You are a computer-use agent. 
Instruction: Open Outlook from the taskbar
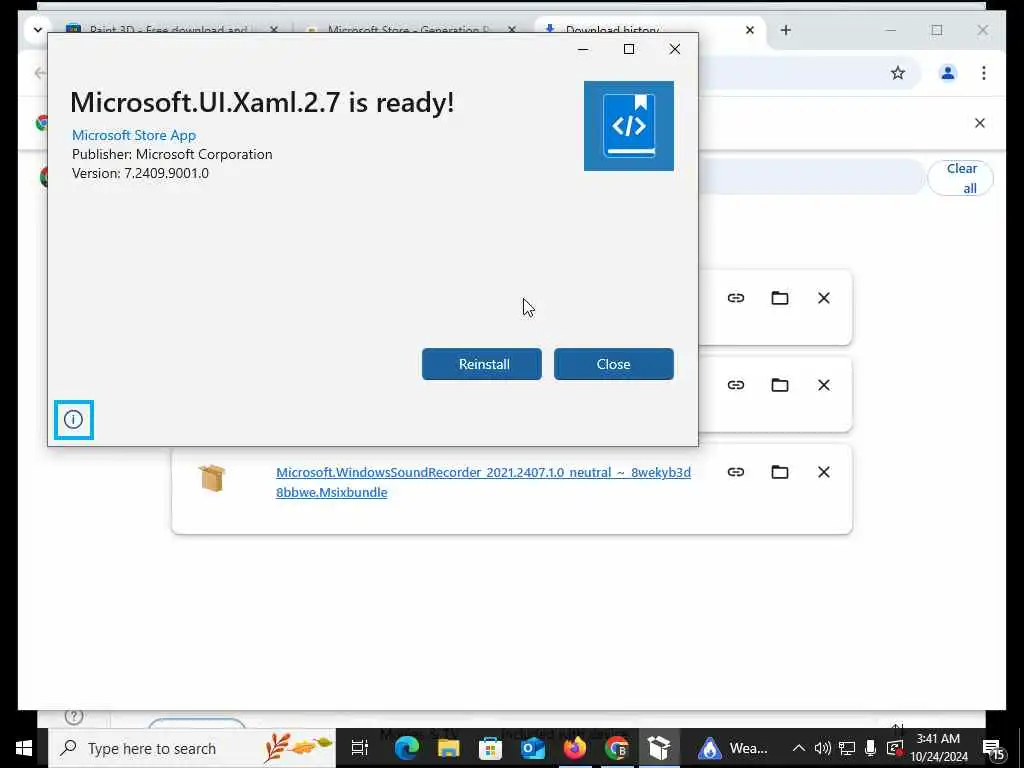tap(533, 748)
